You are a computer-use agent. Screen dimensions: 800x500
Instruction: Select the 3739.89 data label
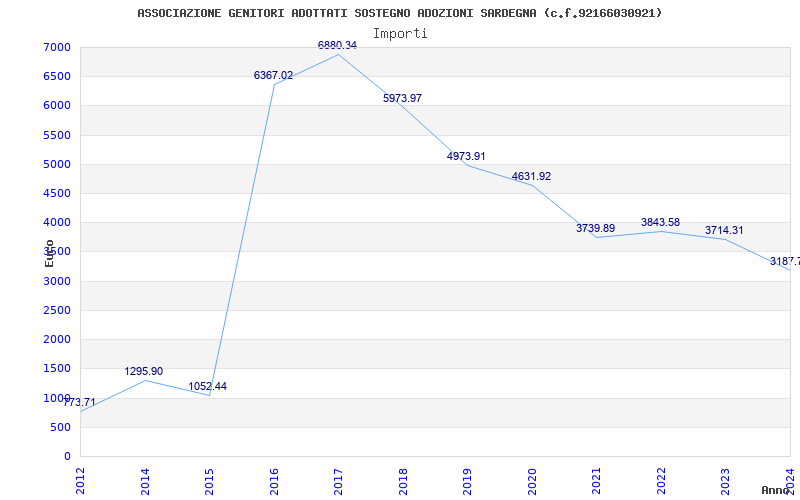tap(595, 229)
